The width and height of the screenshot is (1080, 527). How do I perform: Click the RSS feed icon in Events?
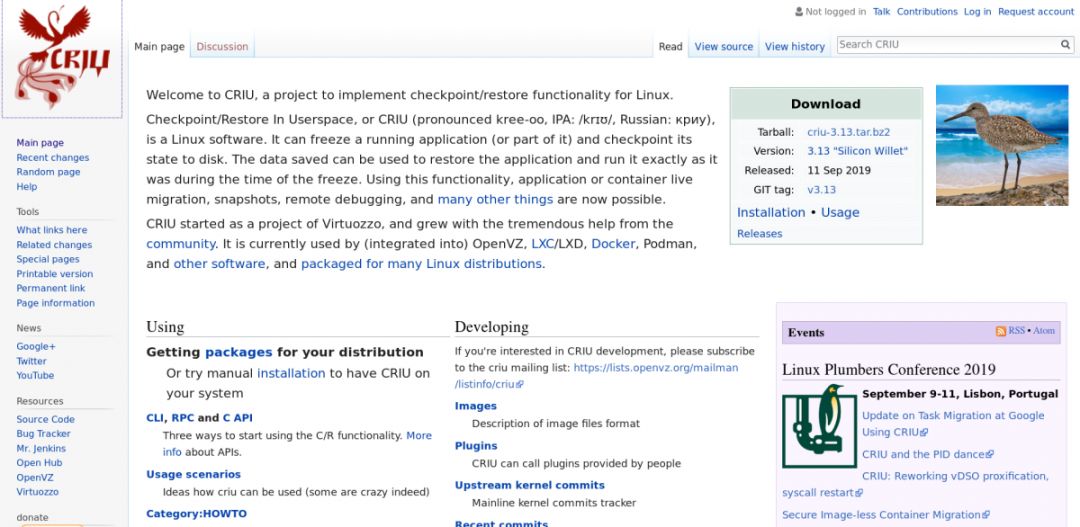(1001, 331)
